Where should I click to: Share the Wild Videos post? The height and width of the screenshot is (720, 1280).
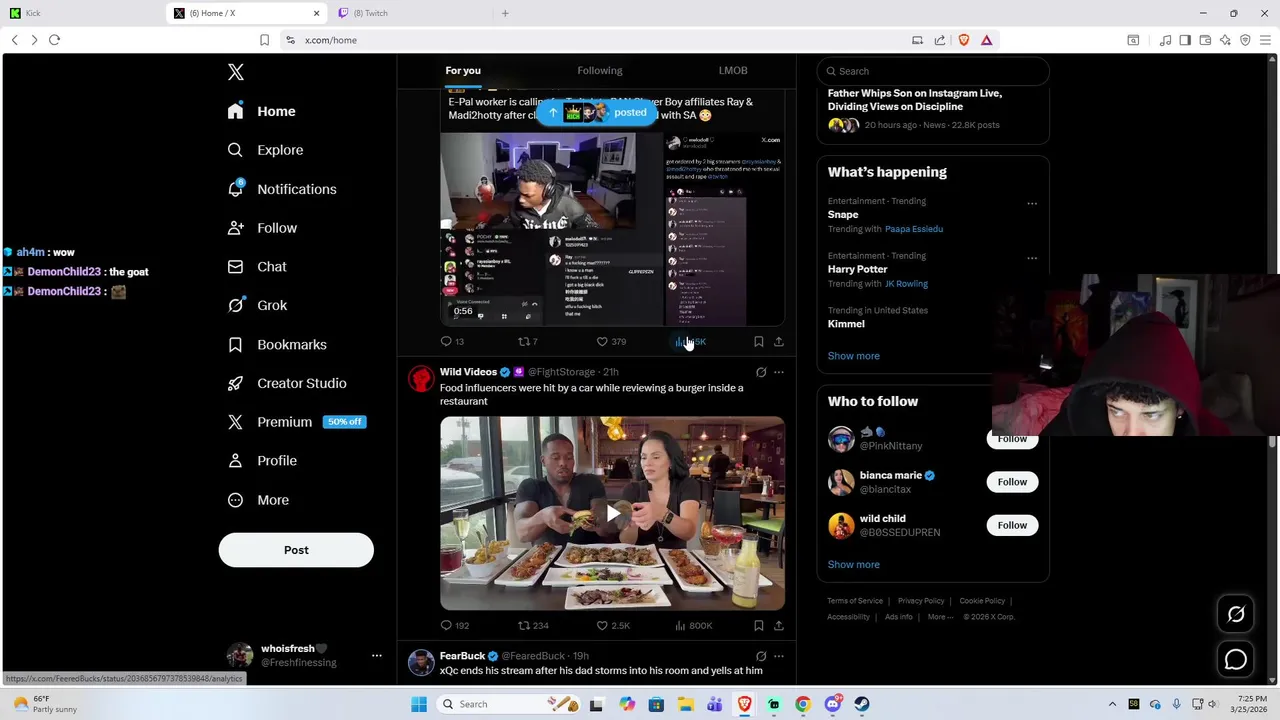[779, 626]
